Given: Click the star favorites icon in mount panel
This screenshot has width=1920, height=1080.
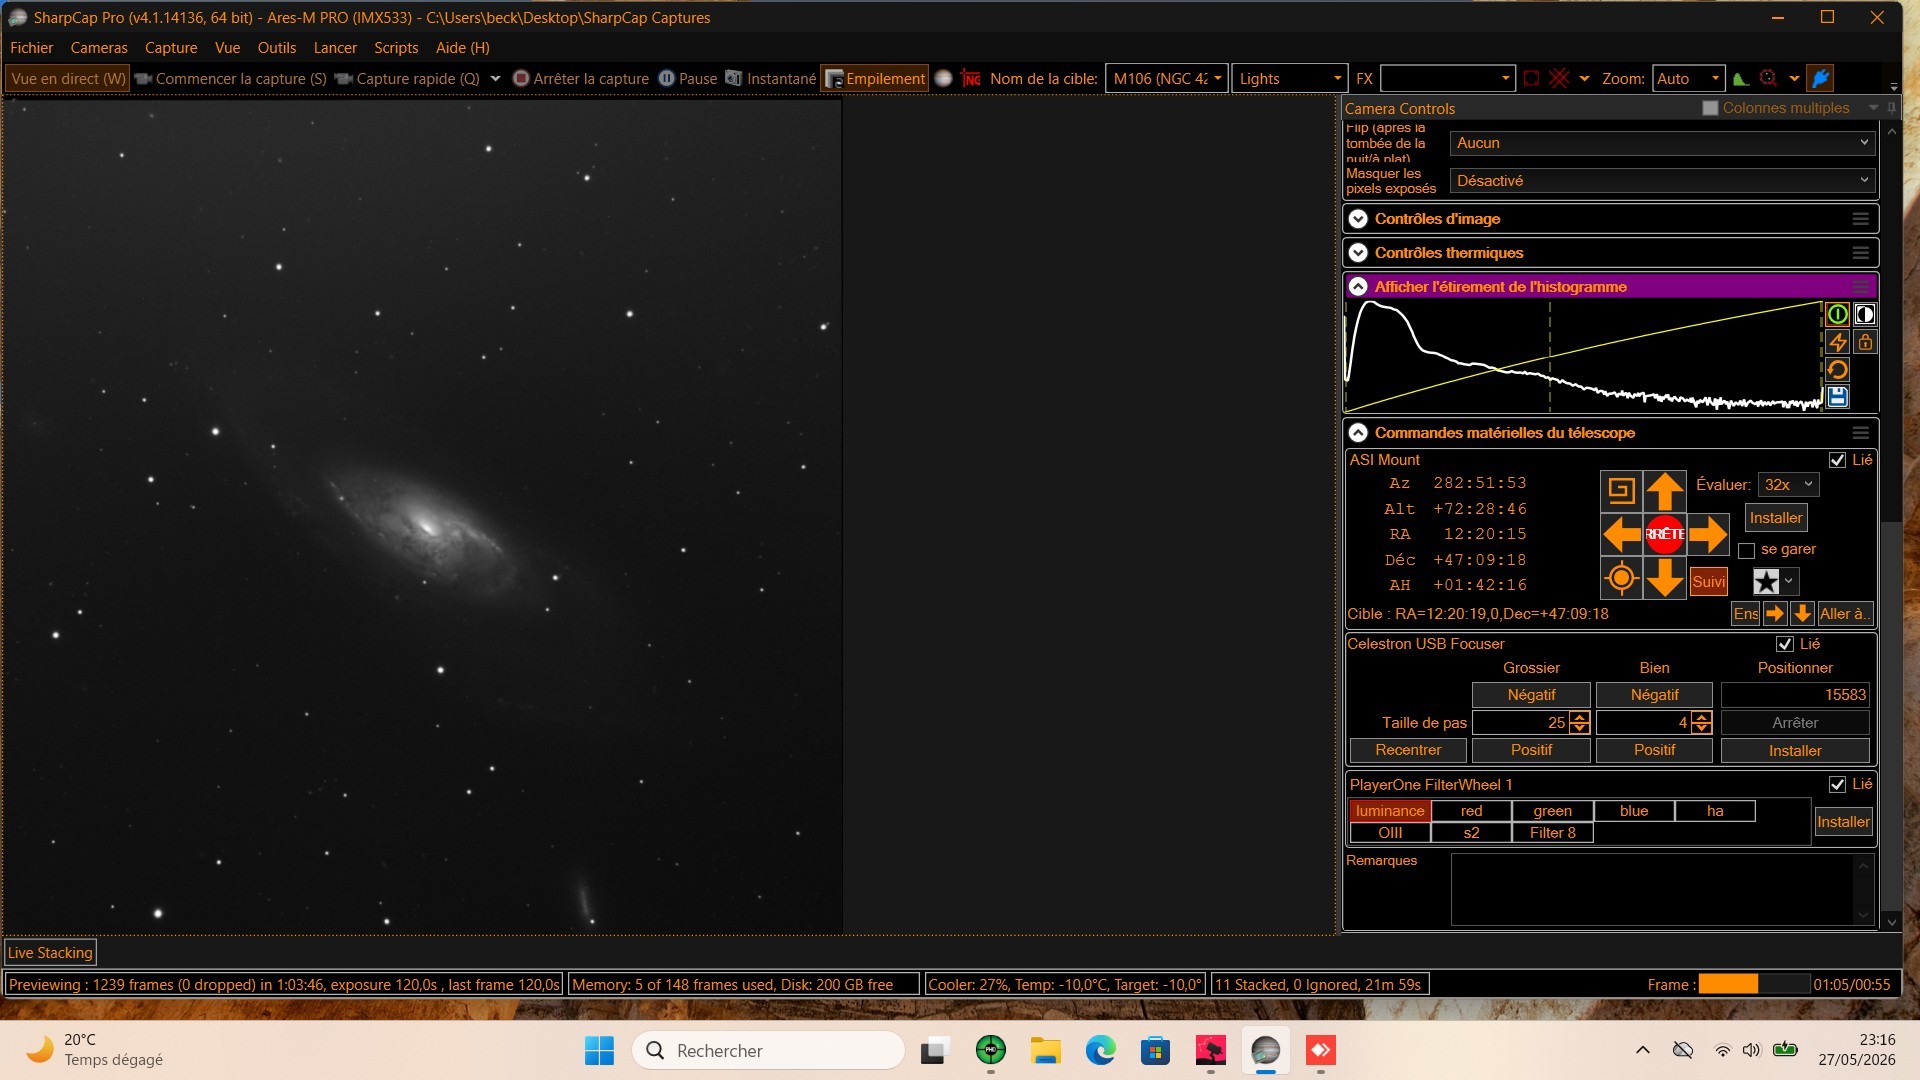Looking at the screenshot, I should point(1767,581).
